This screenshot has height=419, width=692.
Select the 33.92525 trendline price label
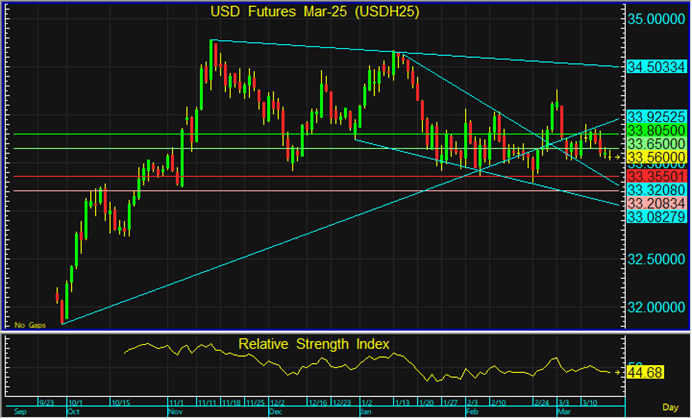[x=656, y=117]
